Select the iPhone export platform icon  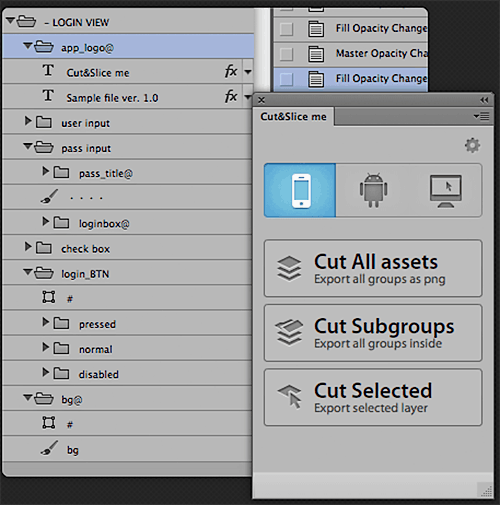pos(300,190)
